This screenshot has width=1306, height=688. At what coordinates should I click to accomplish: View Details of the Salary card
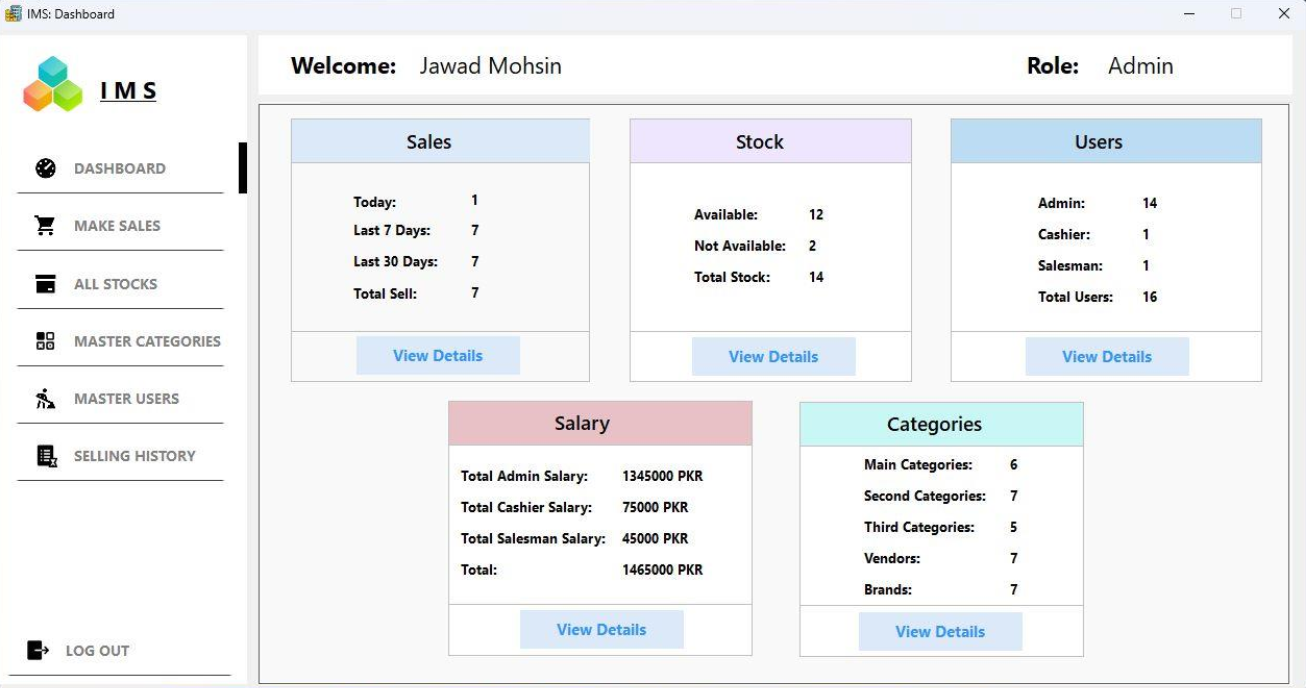pos(601,630)
